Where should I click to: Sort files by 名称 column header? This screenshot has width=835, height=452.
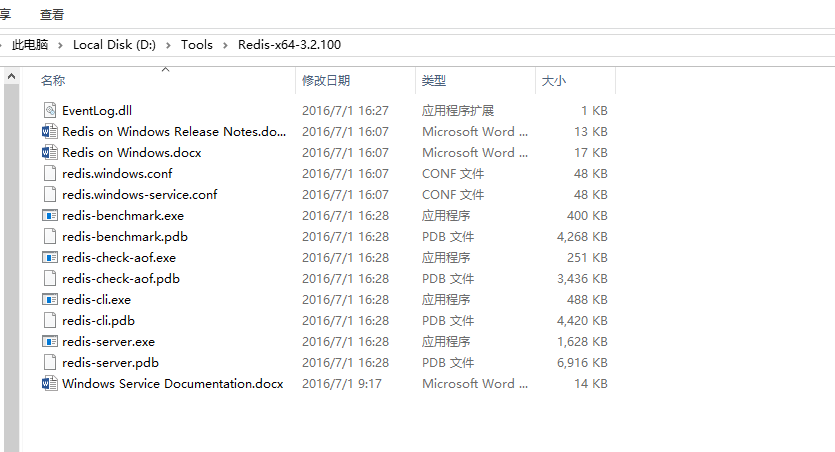(53, 80)
